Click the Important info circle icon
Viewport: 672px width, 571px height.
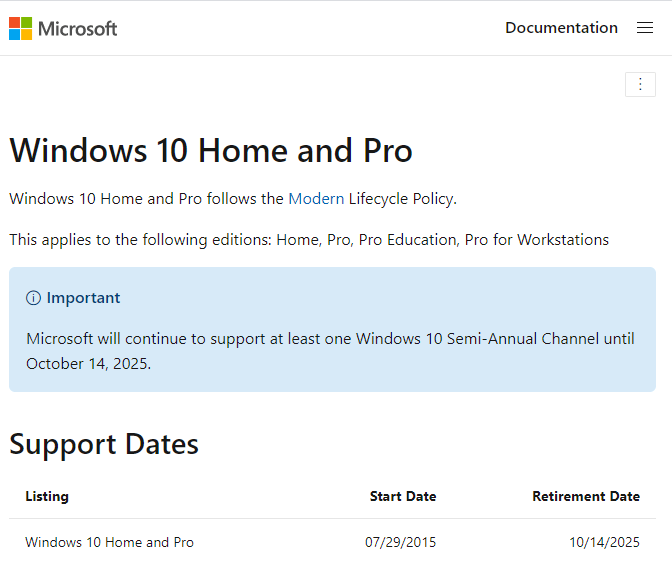34,298
